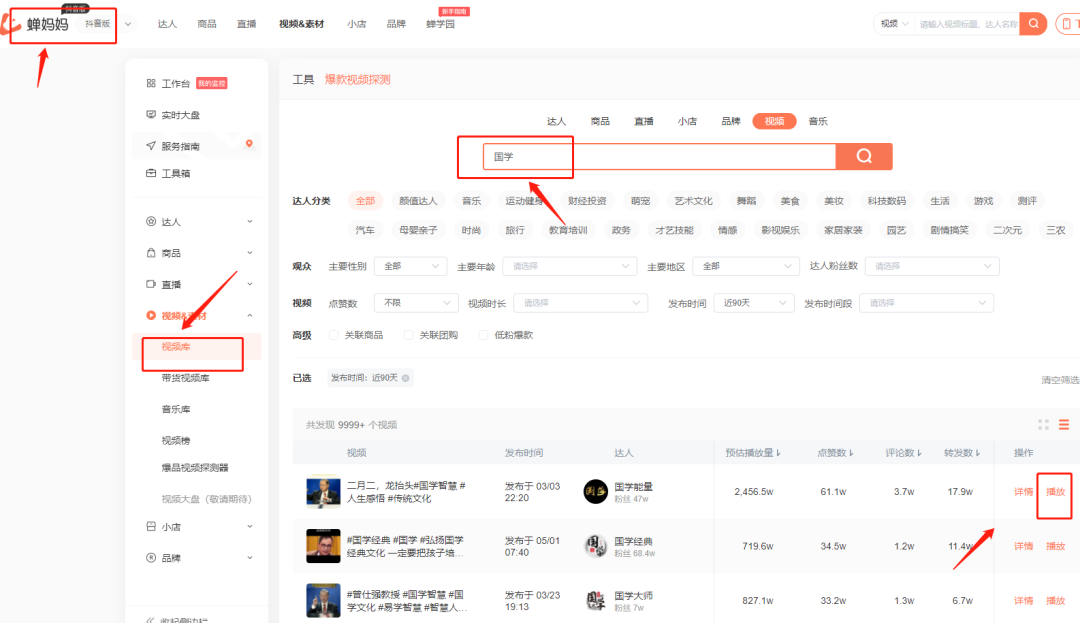The image size is (1080, 623).
Task: Remove the 发布时间：近90天 filter tag
Action: [x=406, y=378]
